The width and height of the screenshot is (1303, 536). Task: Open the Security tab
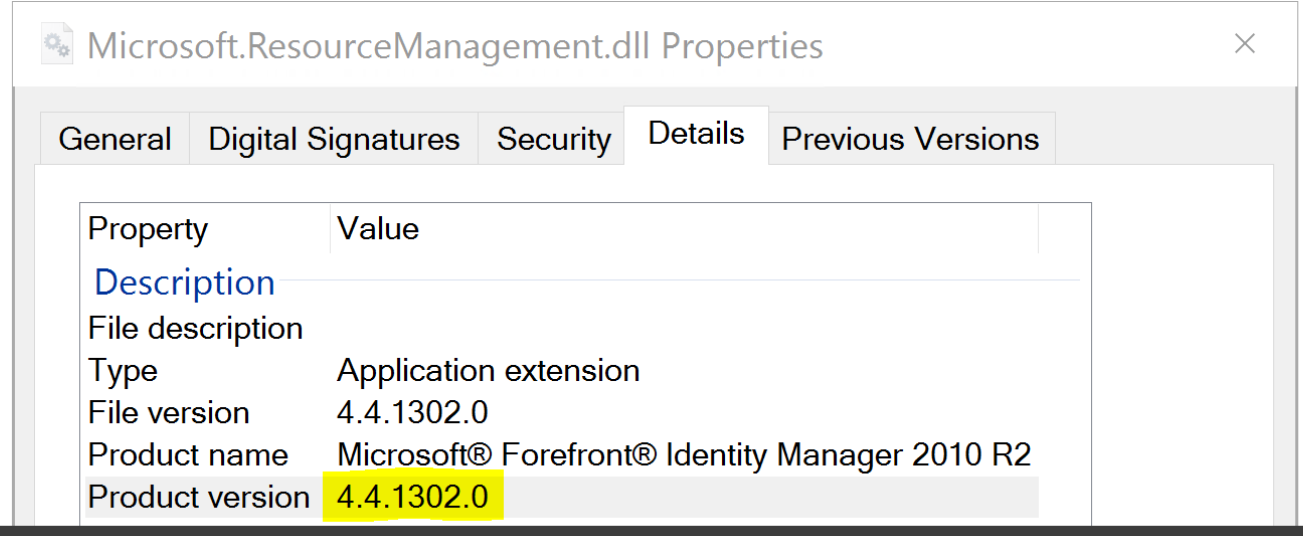tap(553, 139)
